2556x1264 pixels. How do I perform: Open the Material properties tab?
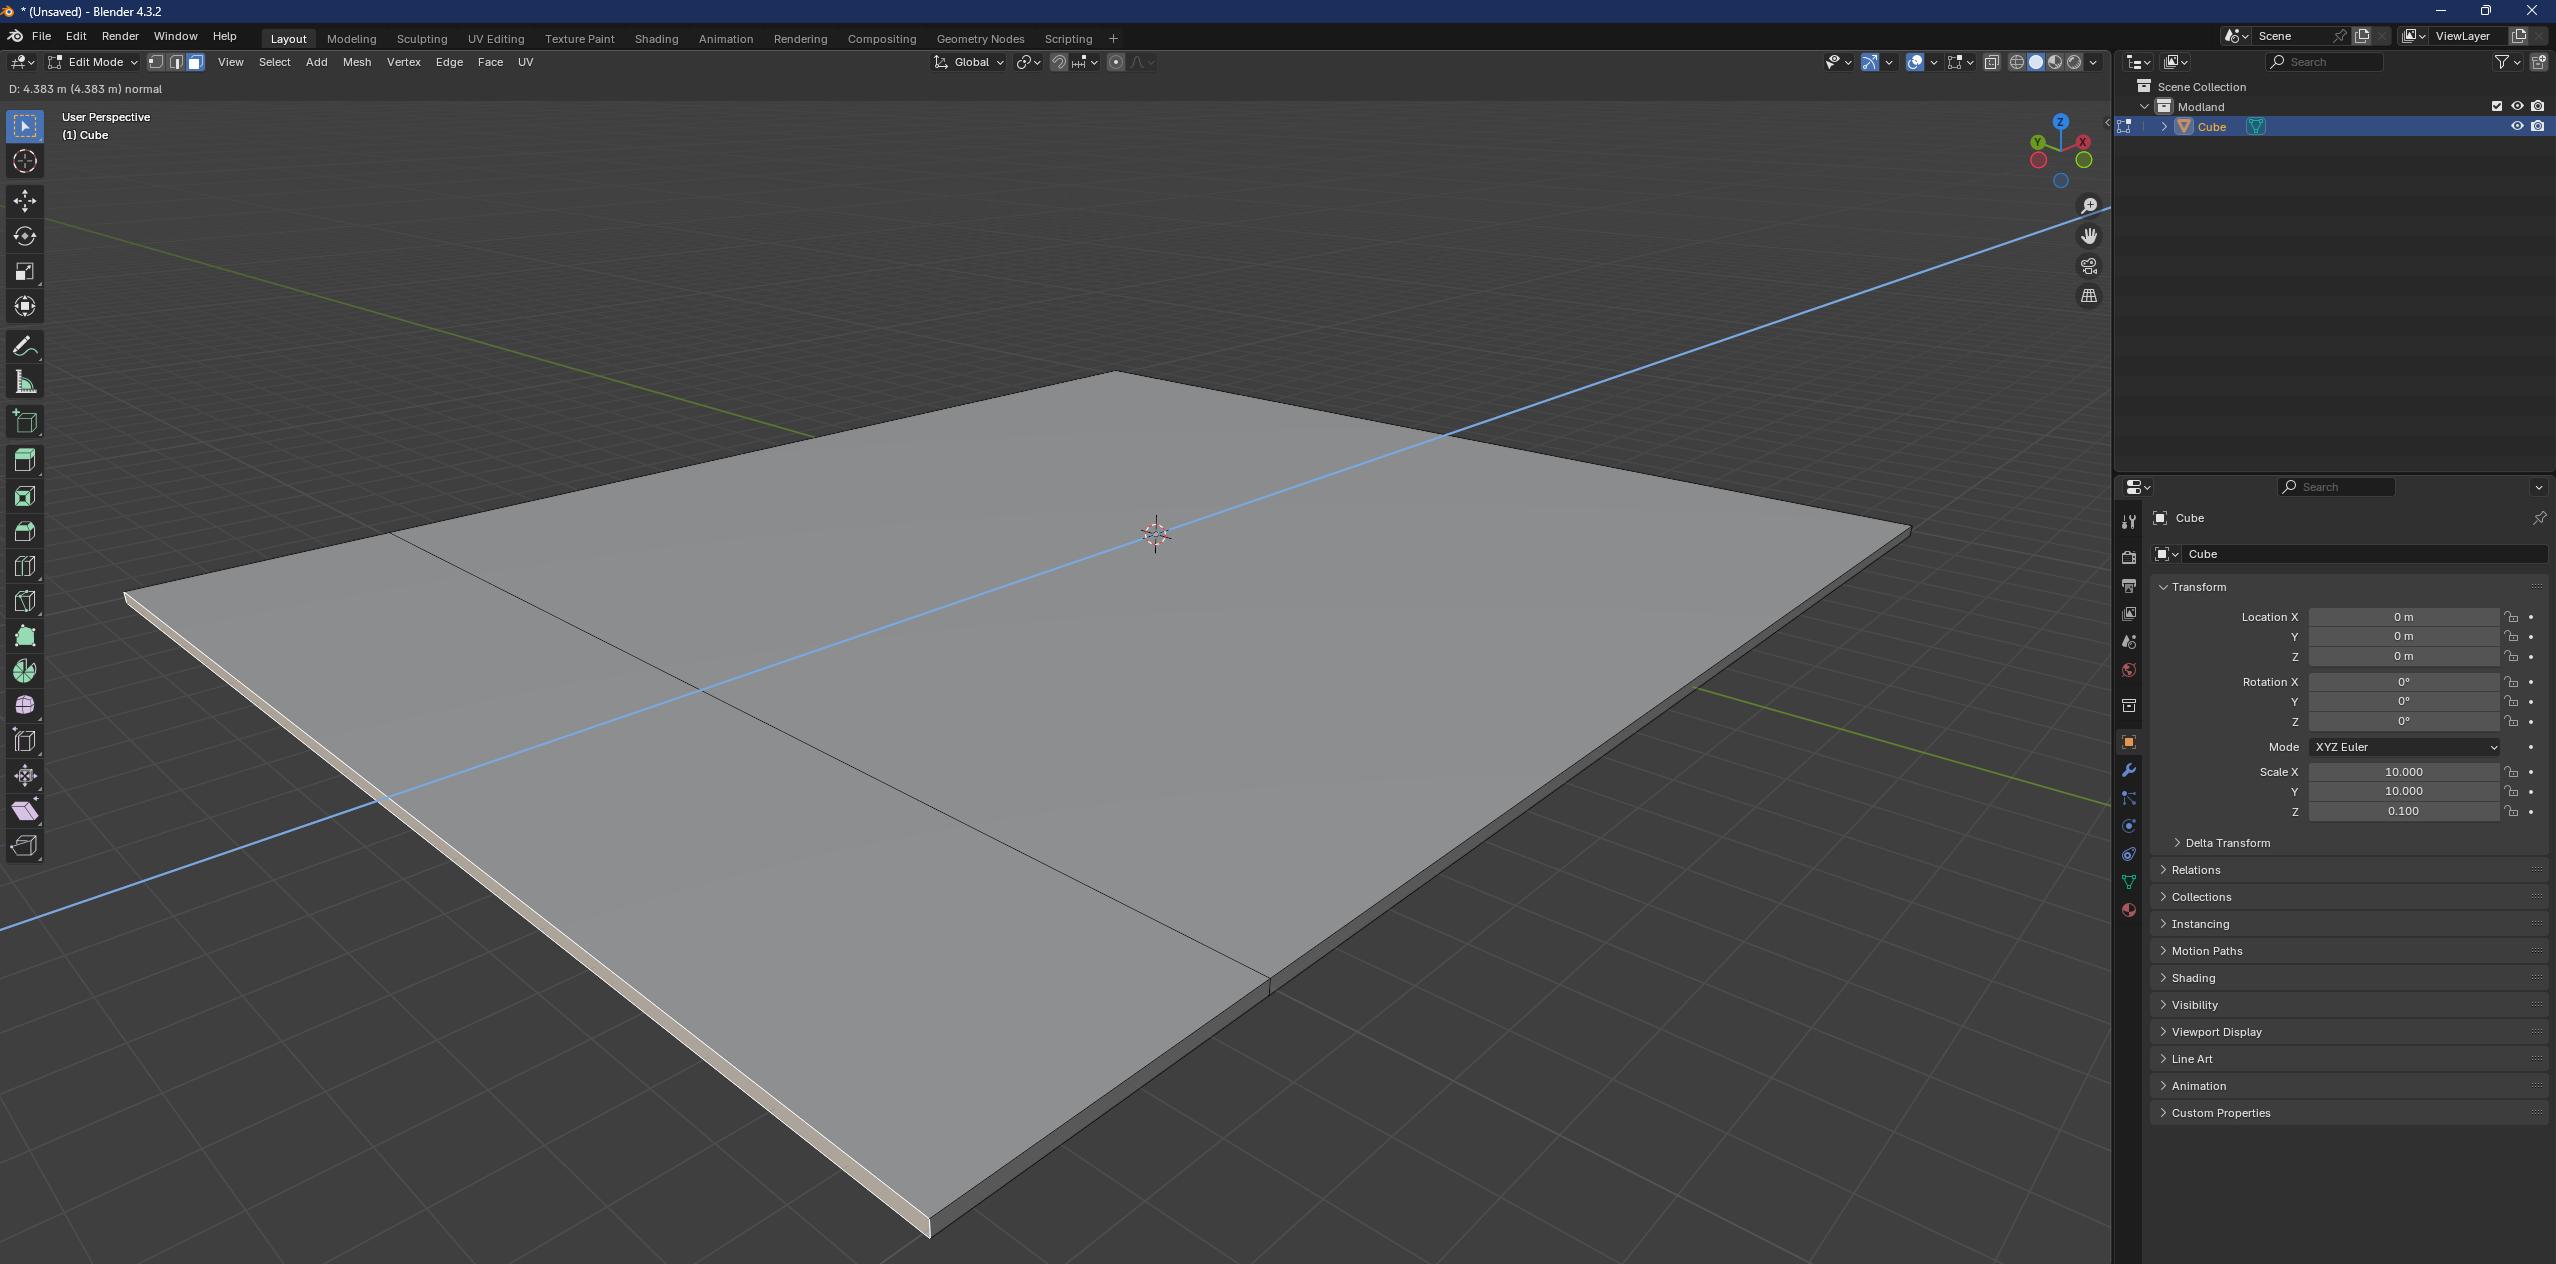2129,910
